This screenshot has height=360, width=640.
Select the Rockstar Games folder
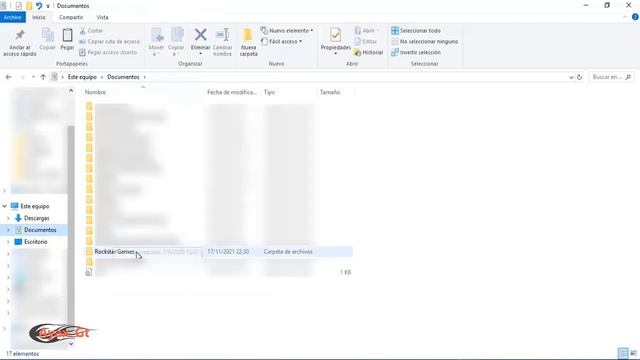point(114,252)
